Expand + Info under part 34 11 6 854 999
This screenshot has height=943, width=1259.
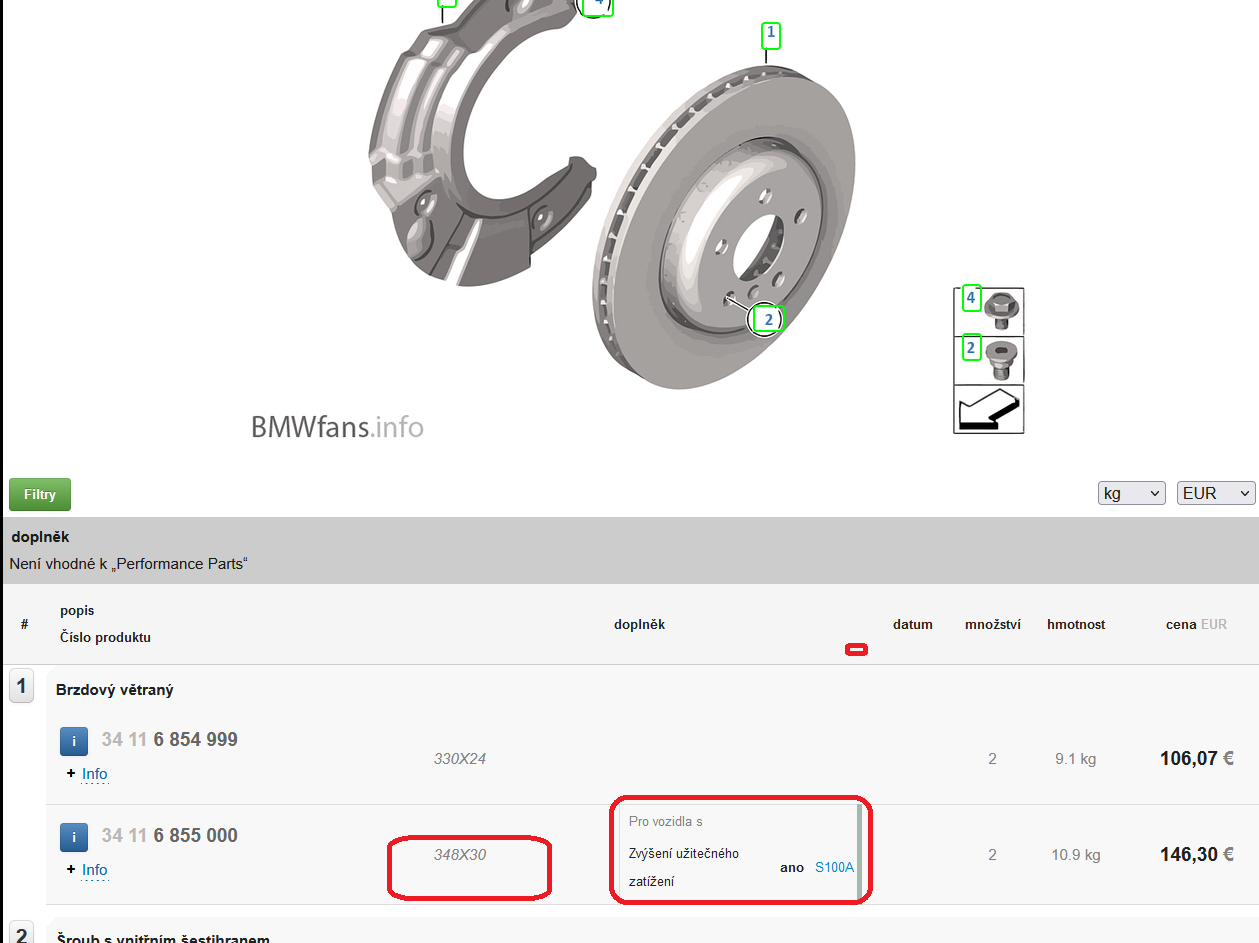click(x=94, y=774)
